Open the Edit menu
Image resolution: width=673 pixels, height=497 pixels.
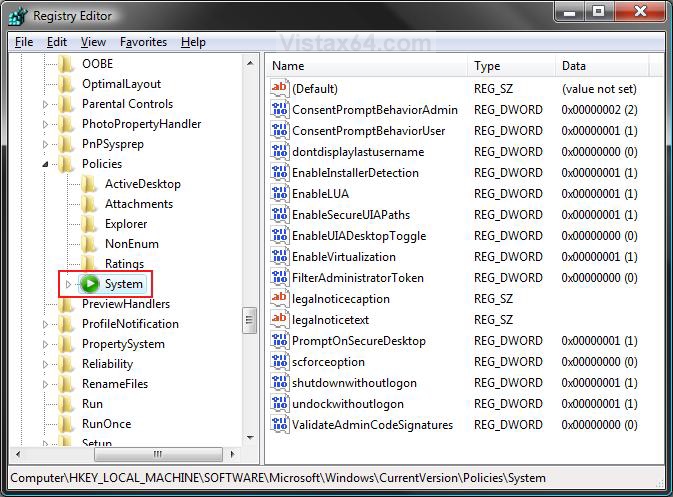[x=57, y=42]
